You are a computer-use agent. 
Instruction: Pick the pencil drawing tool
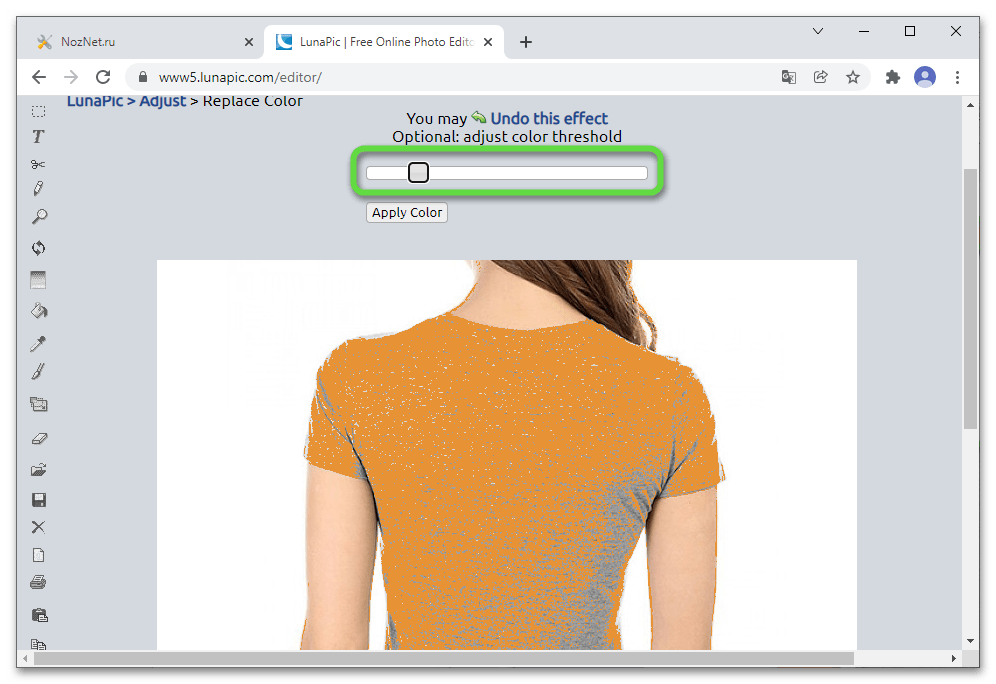tap(38, 189)
